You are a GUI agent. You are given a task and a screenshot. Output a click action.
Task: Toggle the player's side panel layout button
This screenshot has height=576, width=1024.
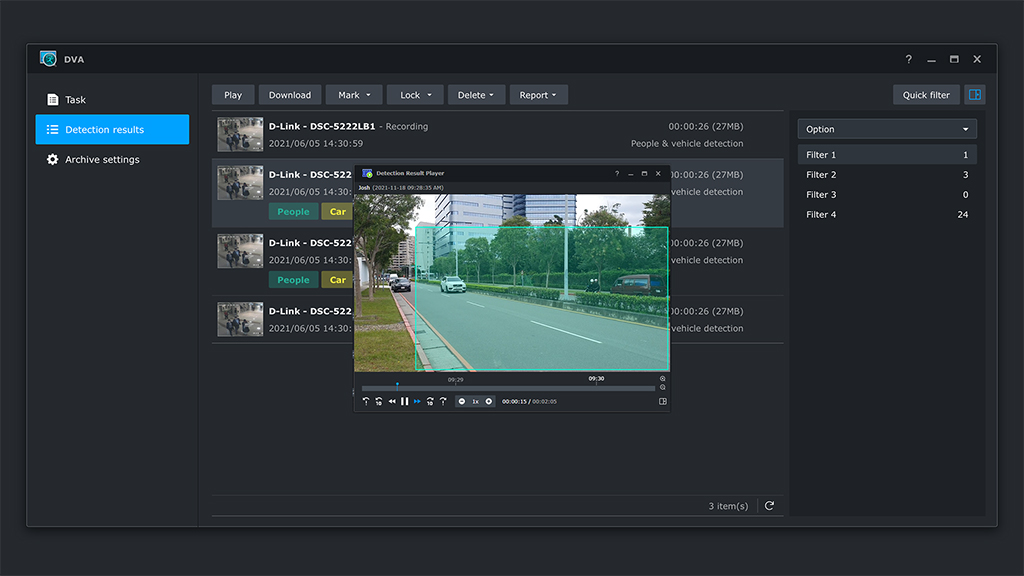pyautogui.click(x=662, y=401)
